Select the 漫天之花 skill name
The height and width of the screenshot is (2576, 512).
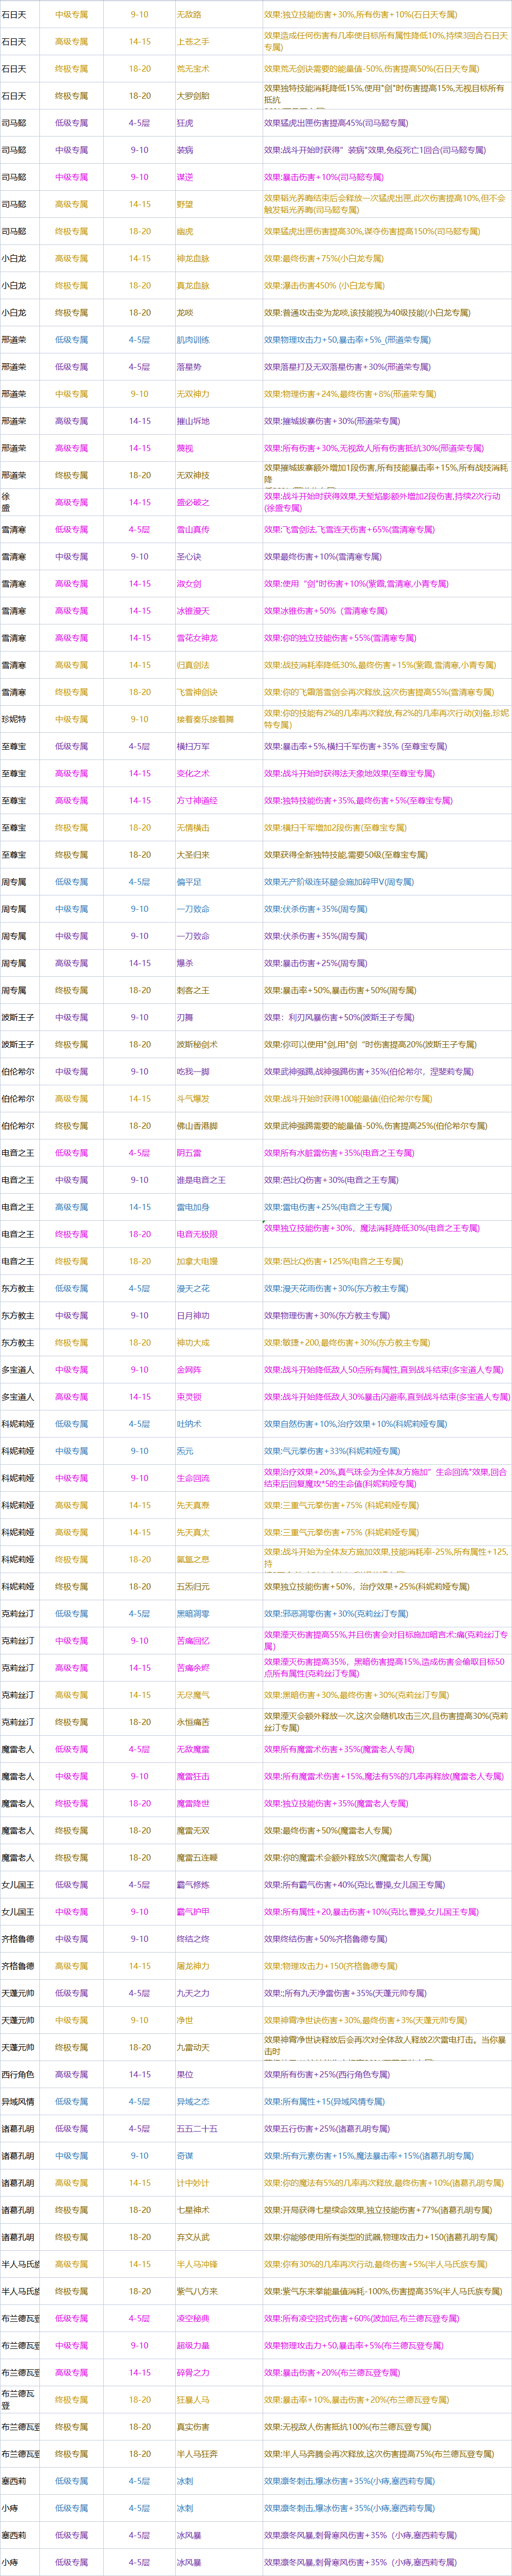point(193,1288)
